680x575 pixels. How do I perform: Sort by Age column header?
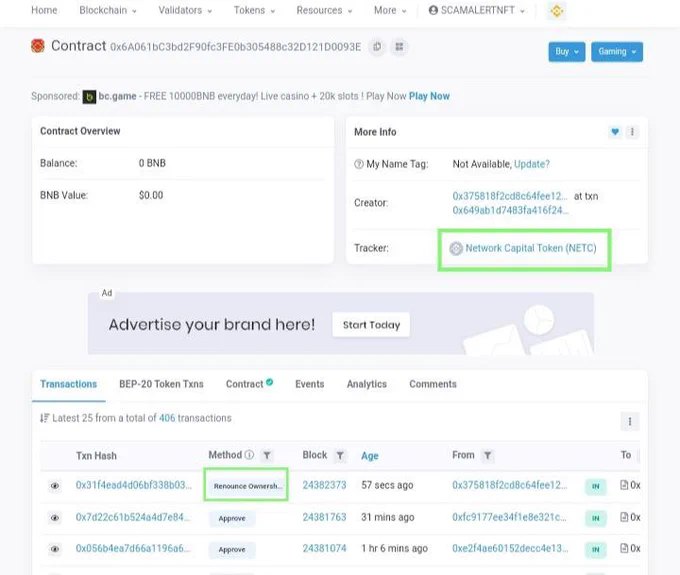point(370,456)
